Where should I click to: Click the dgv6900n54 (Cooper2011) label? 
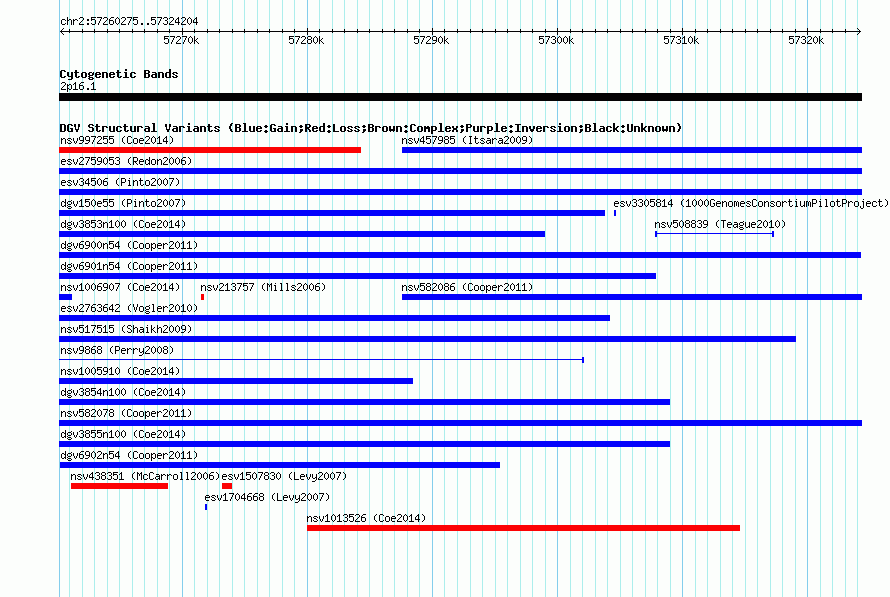pos(129,245)
